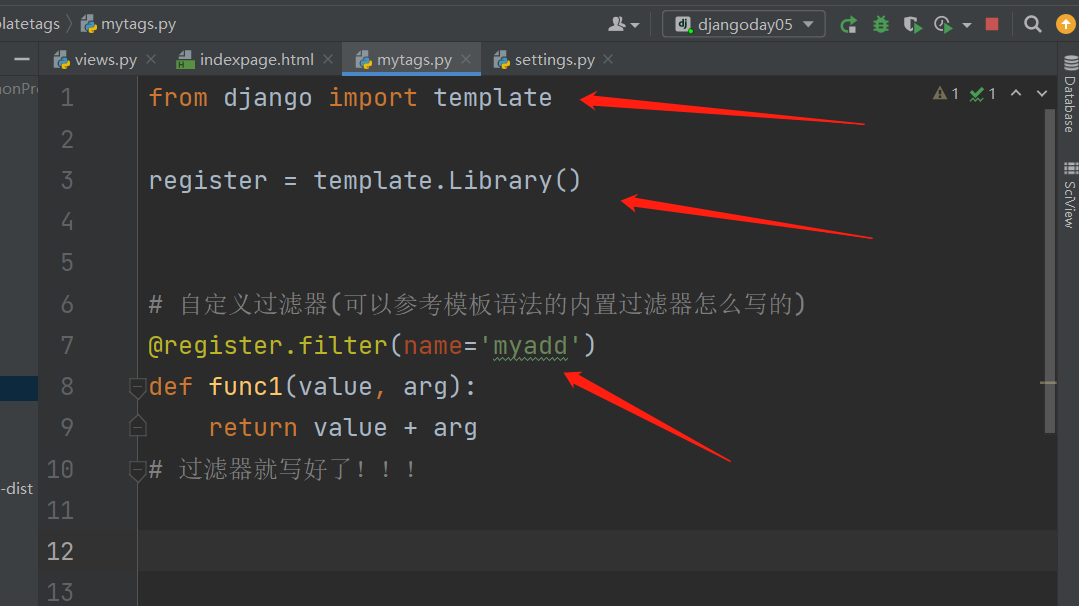Close the indexpage.html tab
This screenshot has height=606, width=1079.
click(x=328, y=60)
